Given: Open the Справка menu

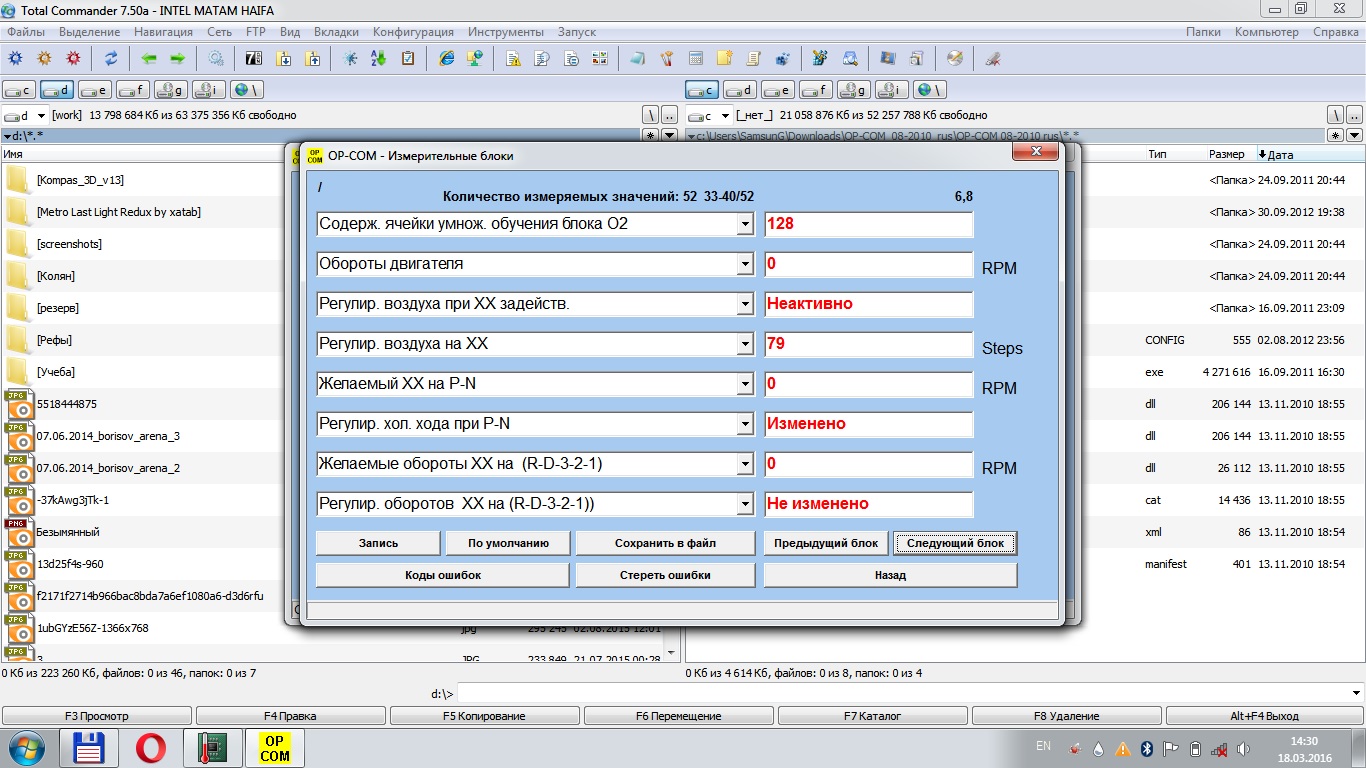Looking at the screenshot, I should click(x=1335, y=32).
